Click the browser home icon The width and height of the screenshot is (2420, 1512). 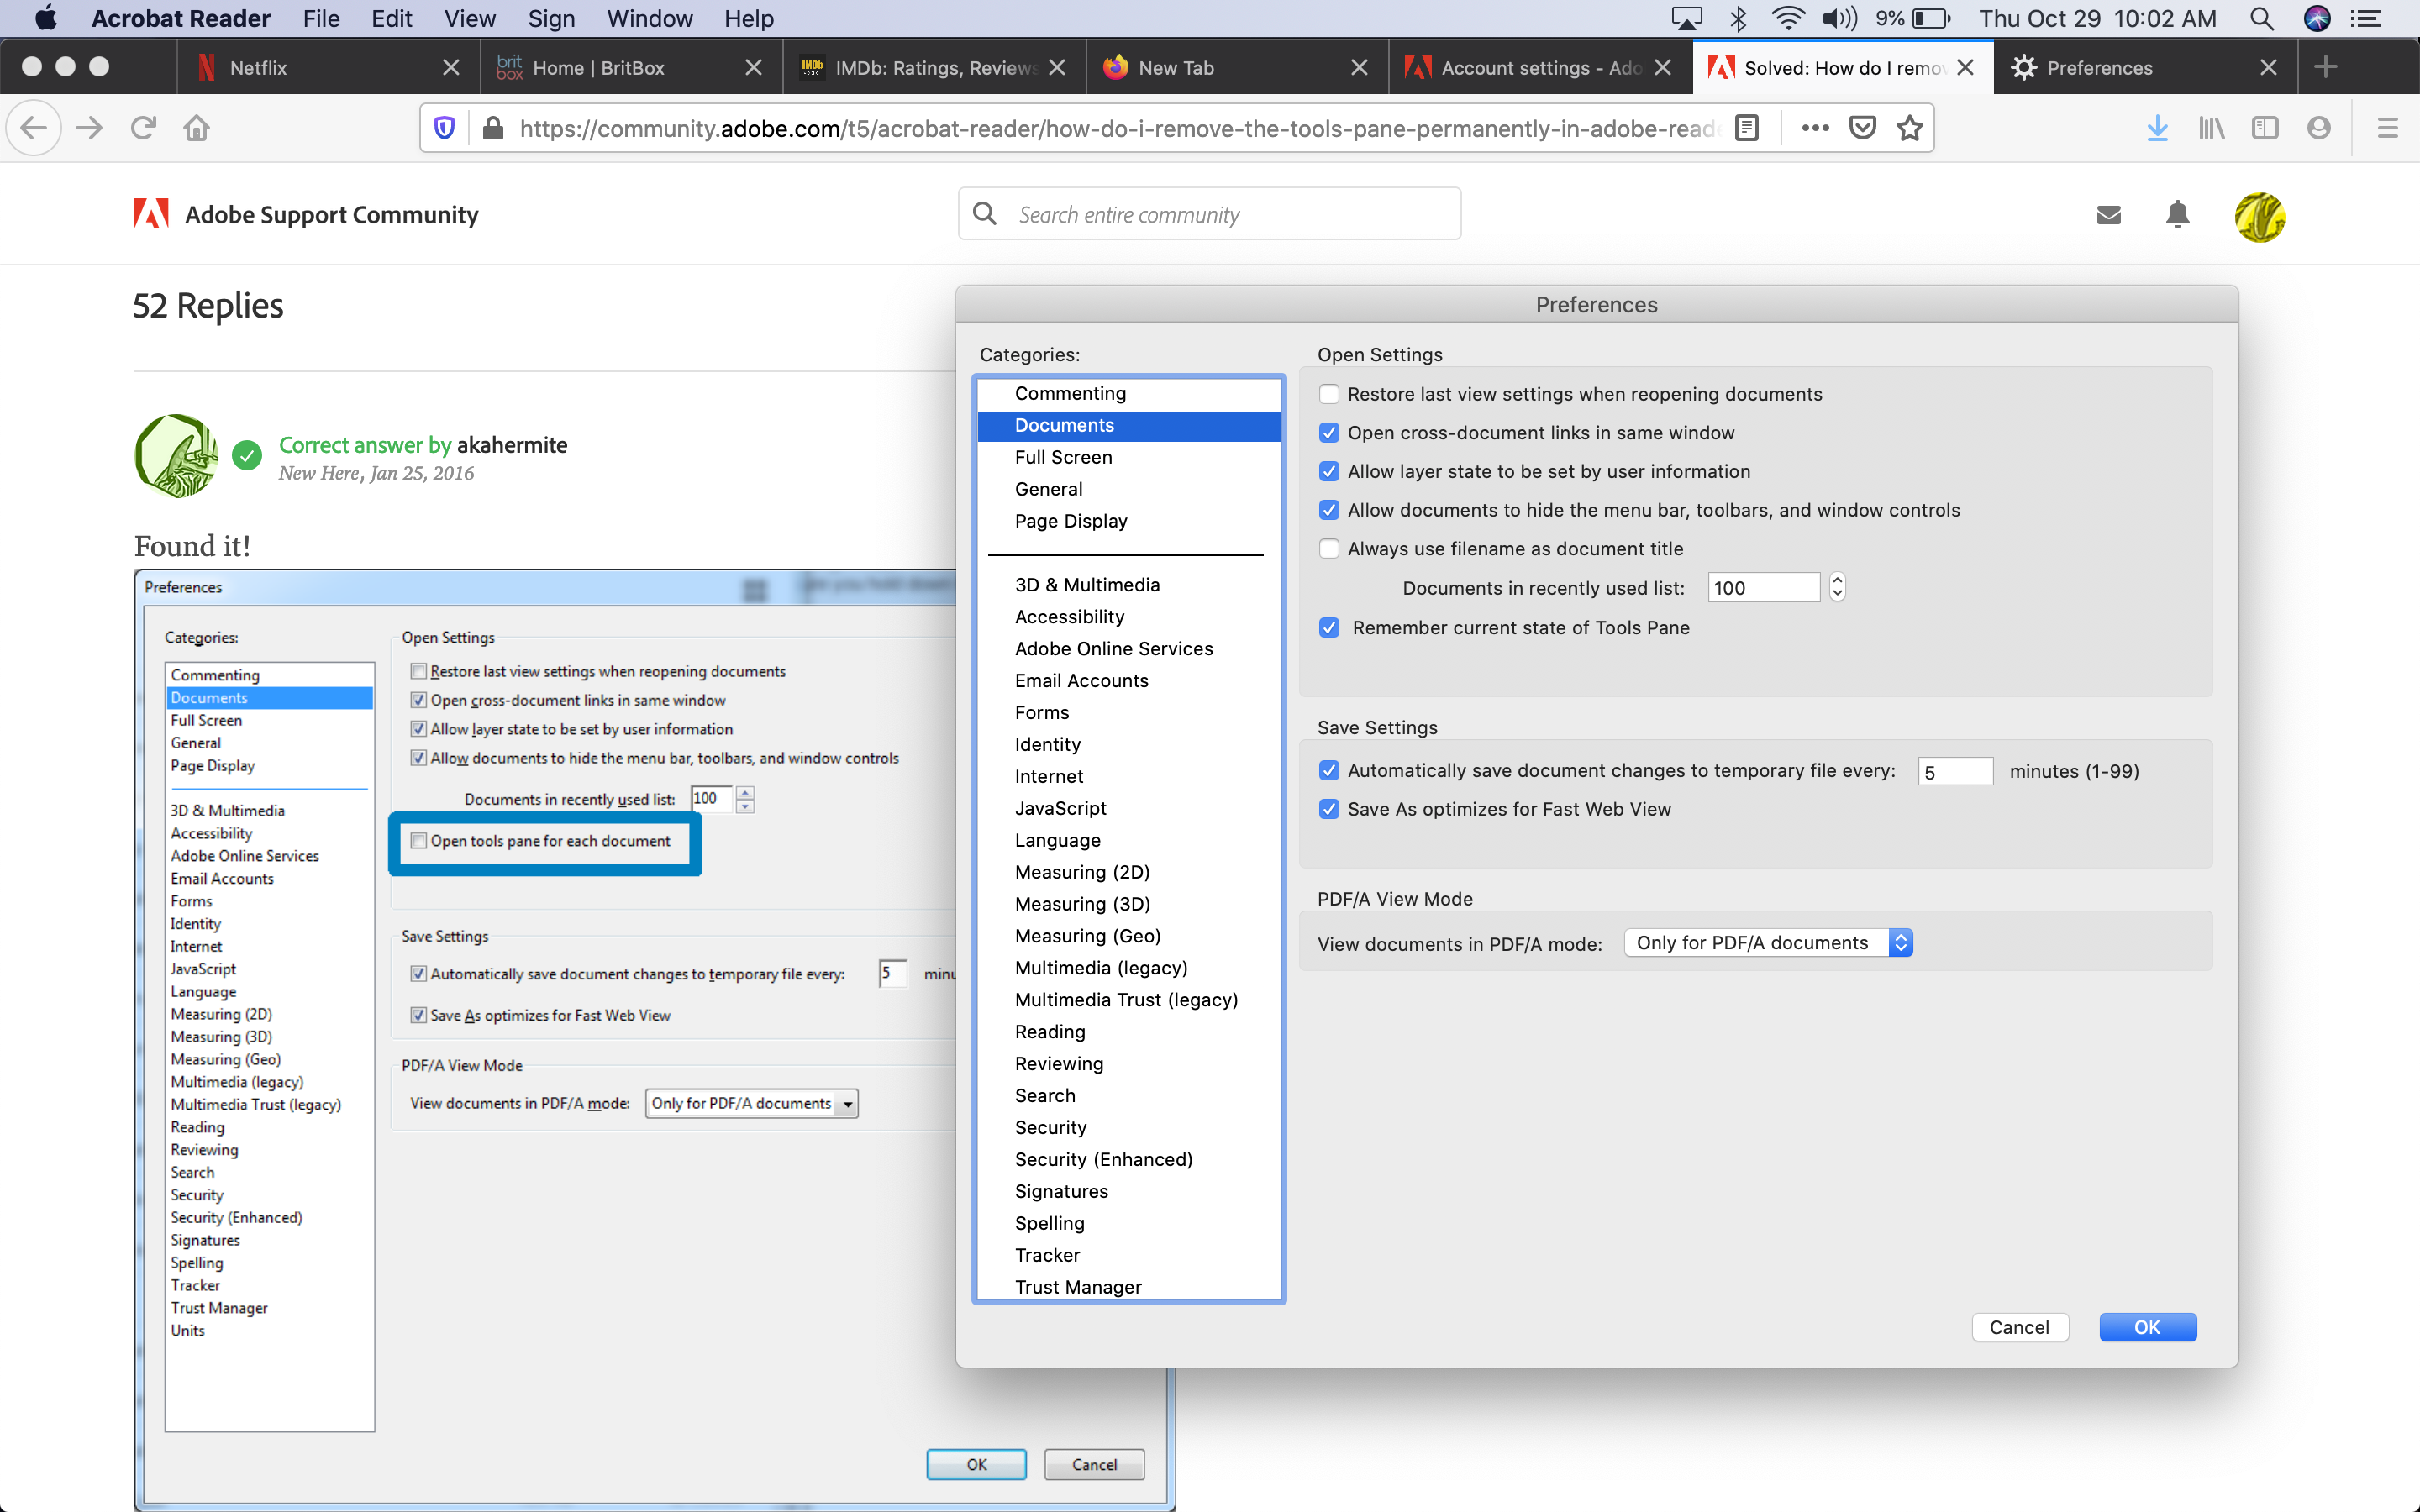pyautogui.click(x=196, y=128)
